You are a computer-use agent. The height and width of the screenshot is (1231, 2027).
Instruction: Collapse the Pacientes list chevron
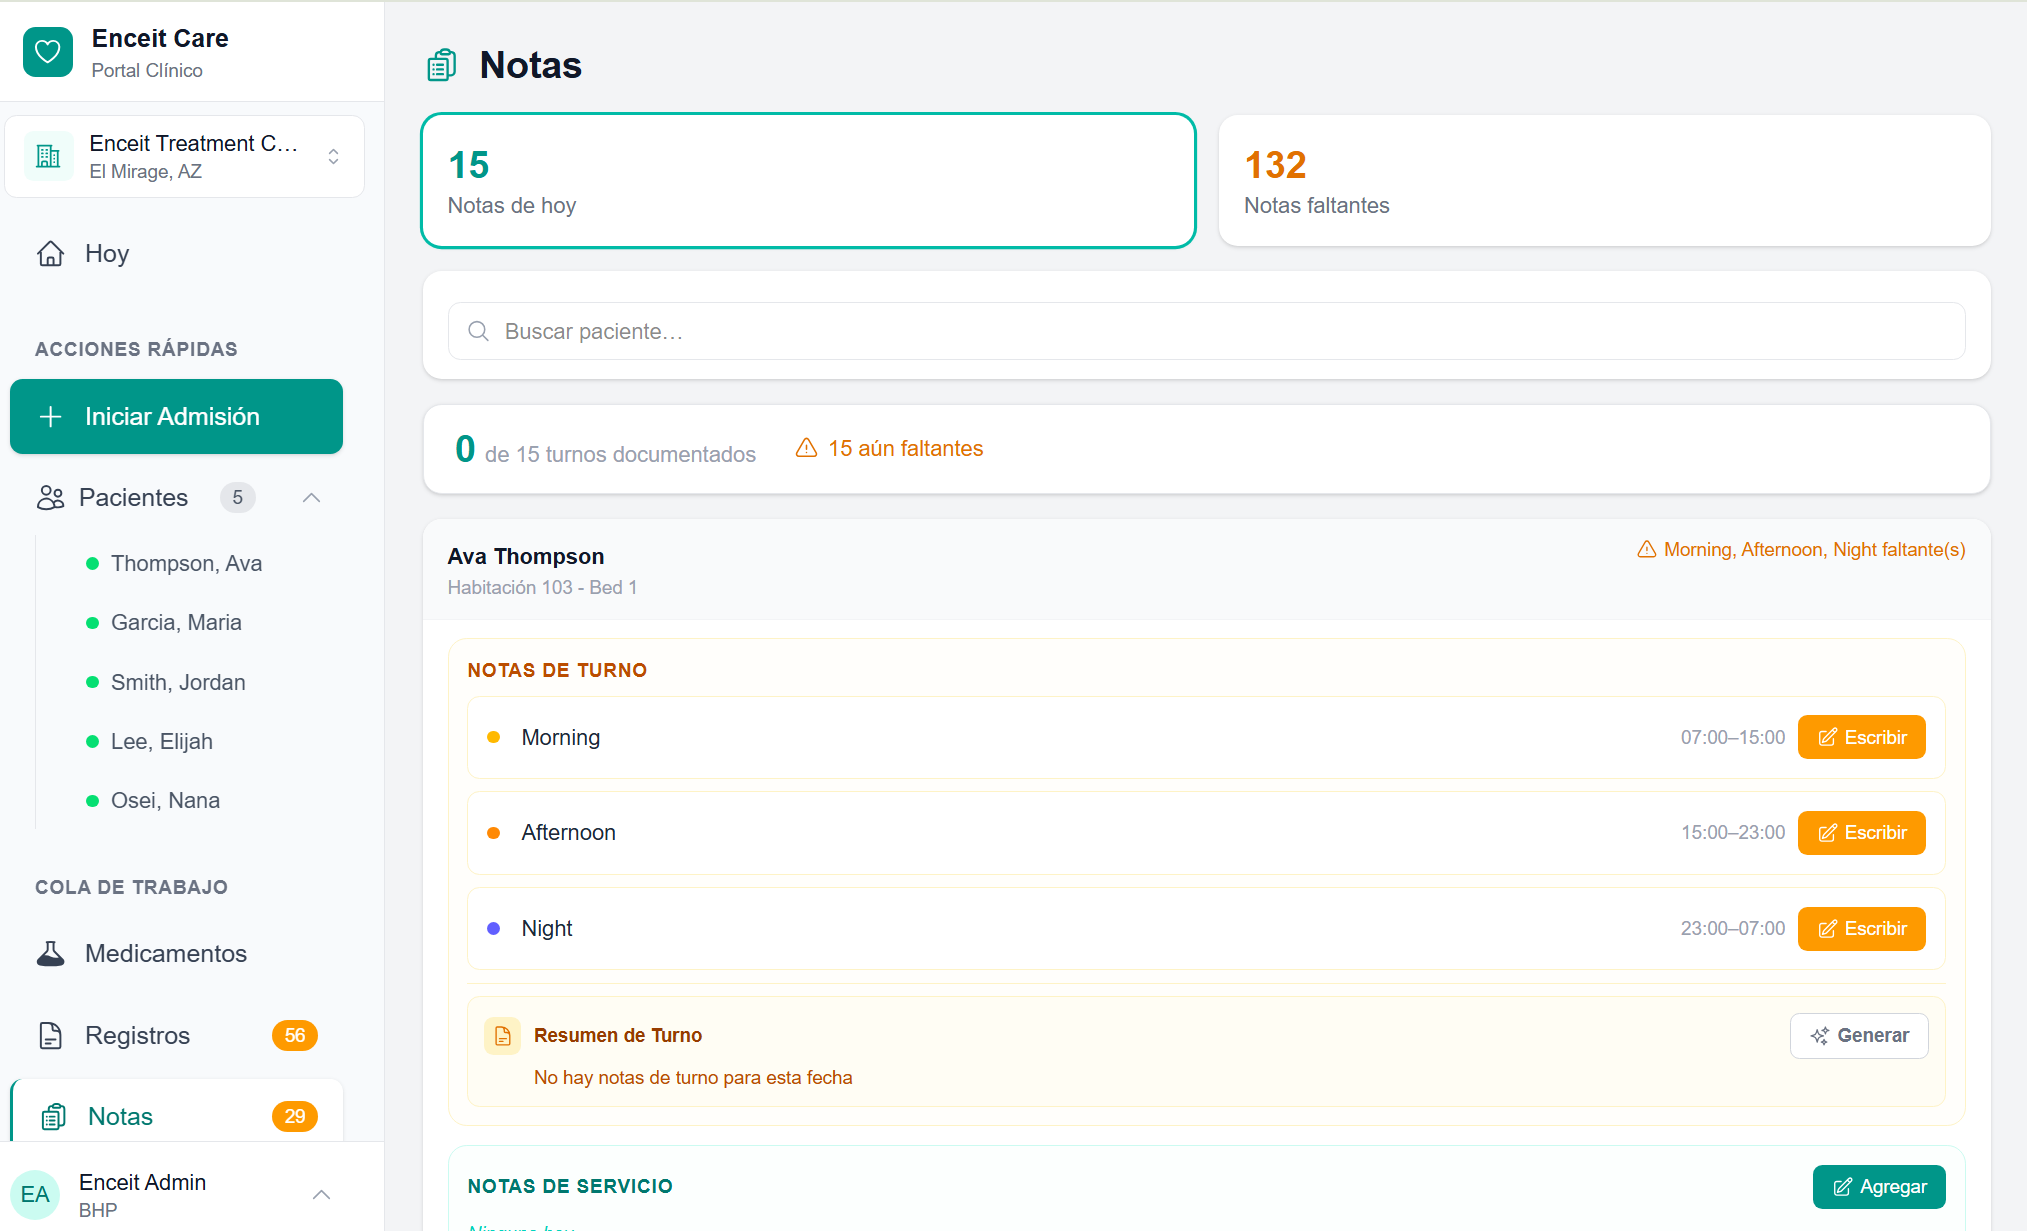(x=312, y=498)
